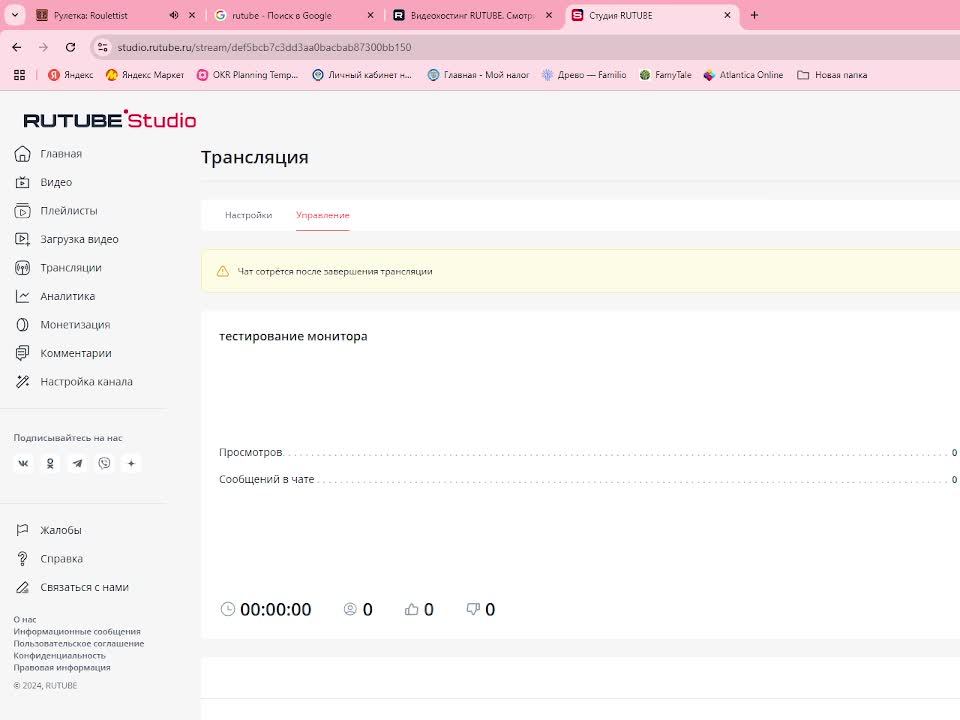This screenshot has width=960, height=720.
Task: Reload the page with refresh button
Action: click(x=70, y=47)
